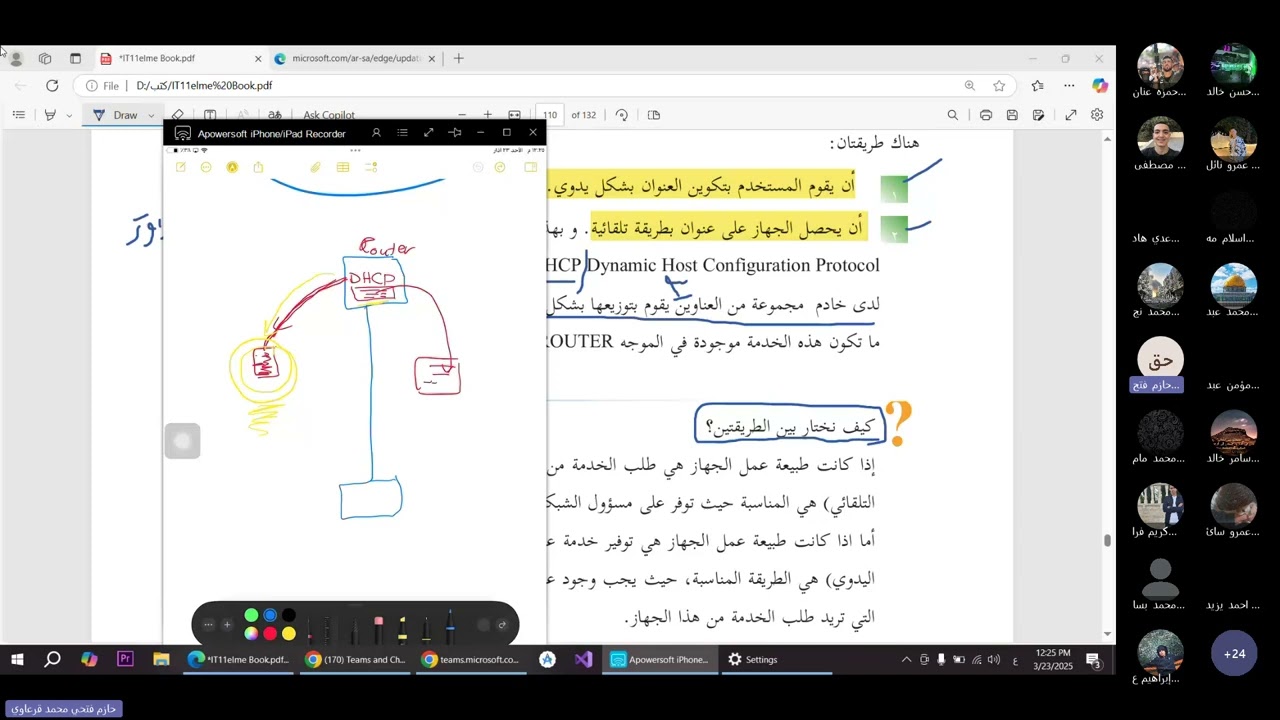Click the plus button in drawing palette
Image resolution: width=1280 pixels, height=720 pixels.
227,625
